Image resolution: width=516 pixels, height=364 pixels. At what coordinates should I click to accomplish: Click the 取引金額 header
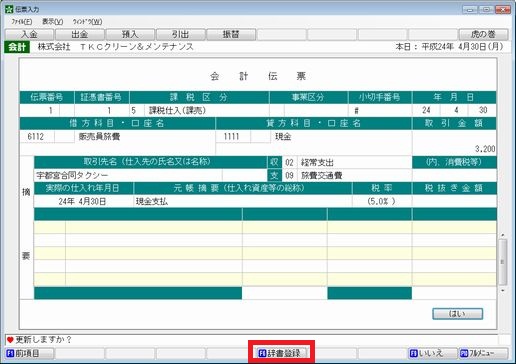(x=454, y=123)
